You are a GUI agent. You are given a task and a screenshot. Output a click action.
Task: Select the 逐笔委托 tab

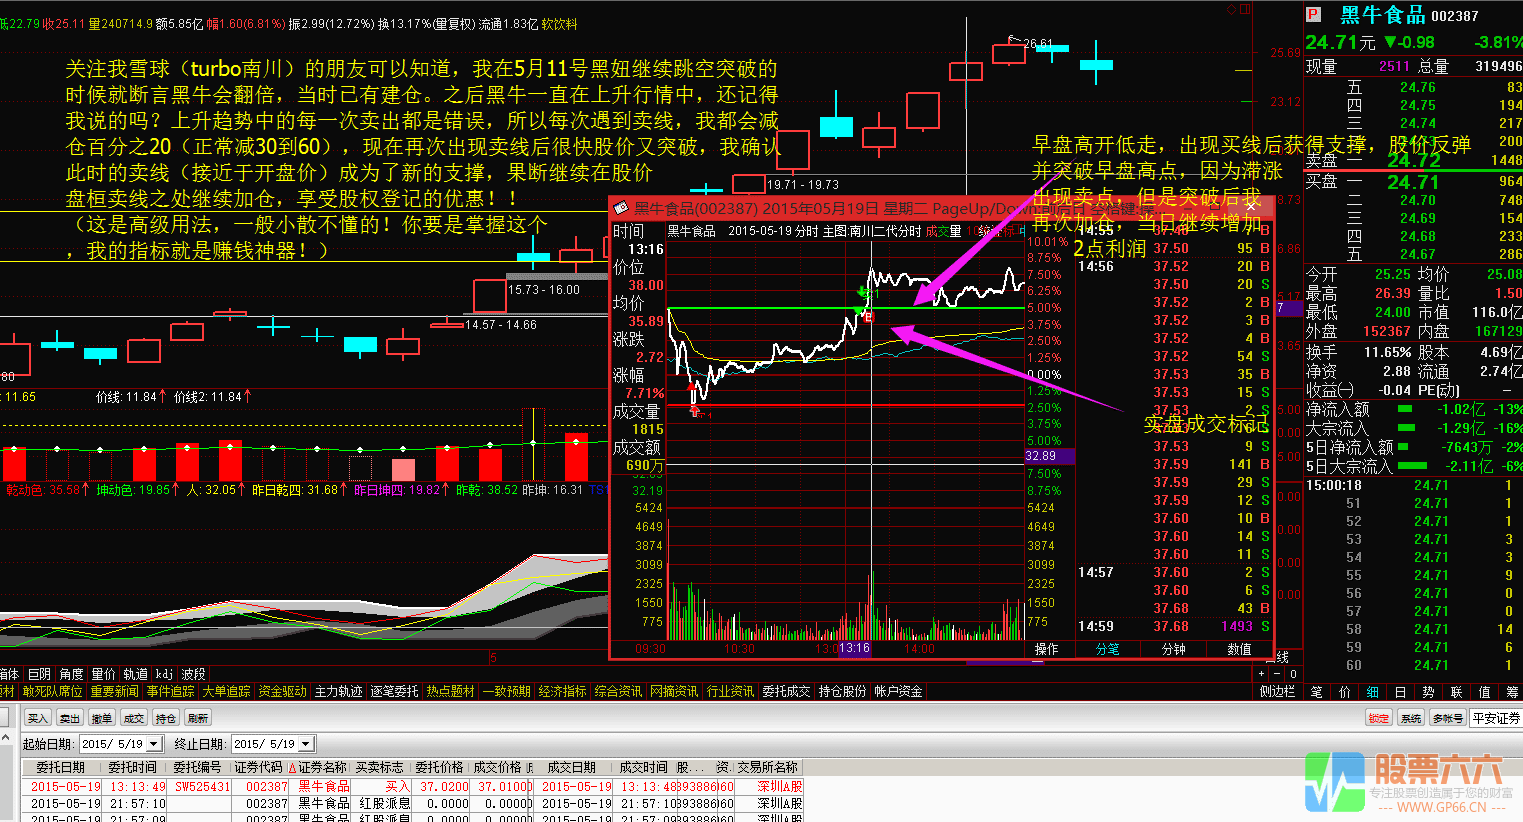[x=395, y=691]
